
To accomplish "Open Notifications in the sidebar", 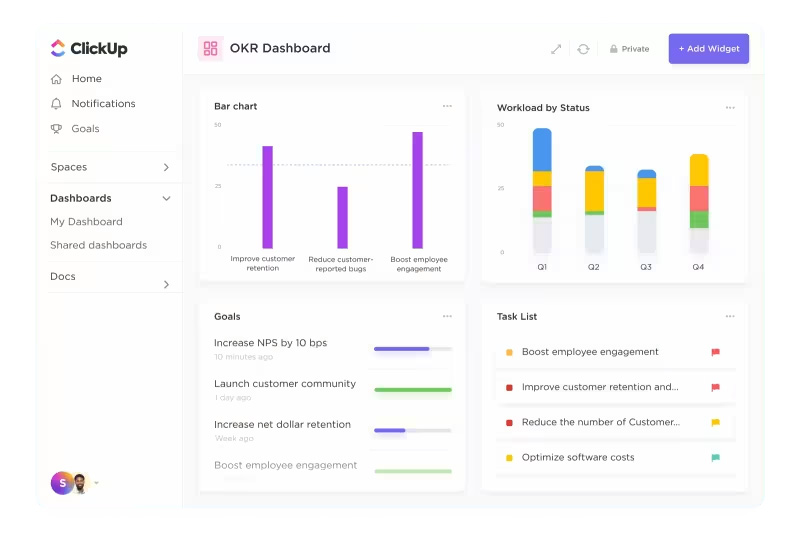I will pos(102,104).
